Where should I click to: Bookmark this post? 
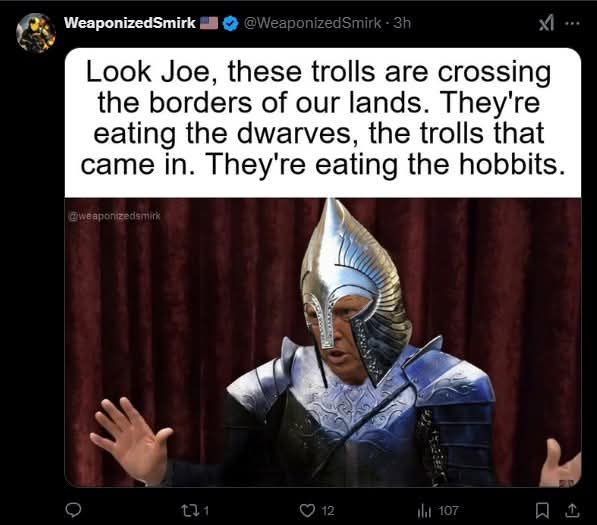(x=542, y=511)
